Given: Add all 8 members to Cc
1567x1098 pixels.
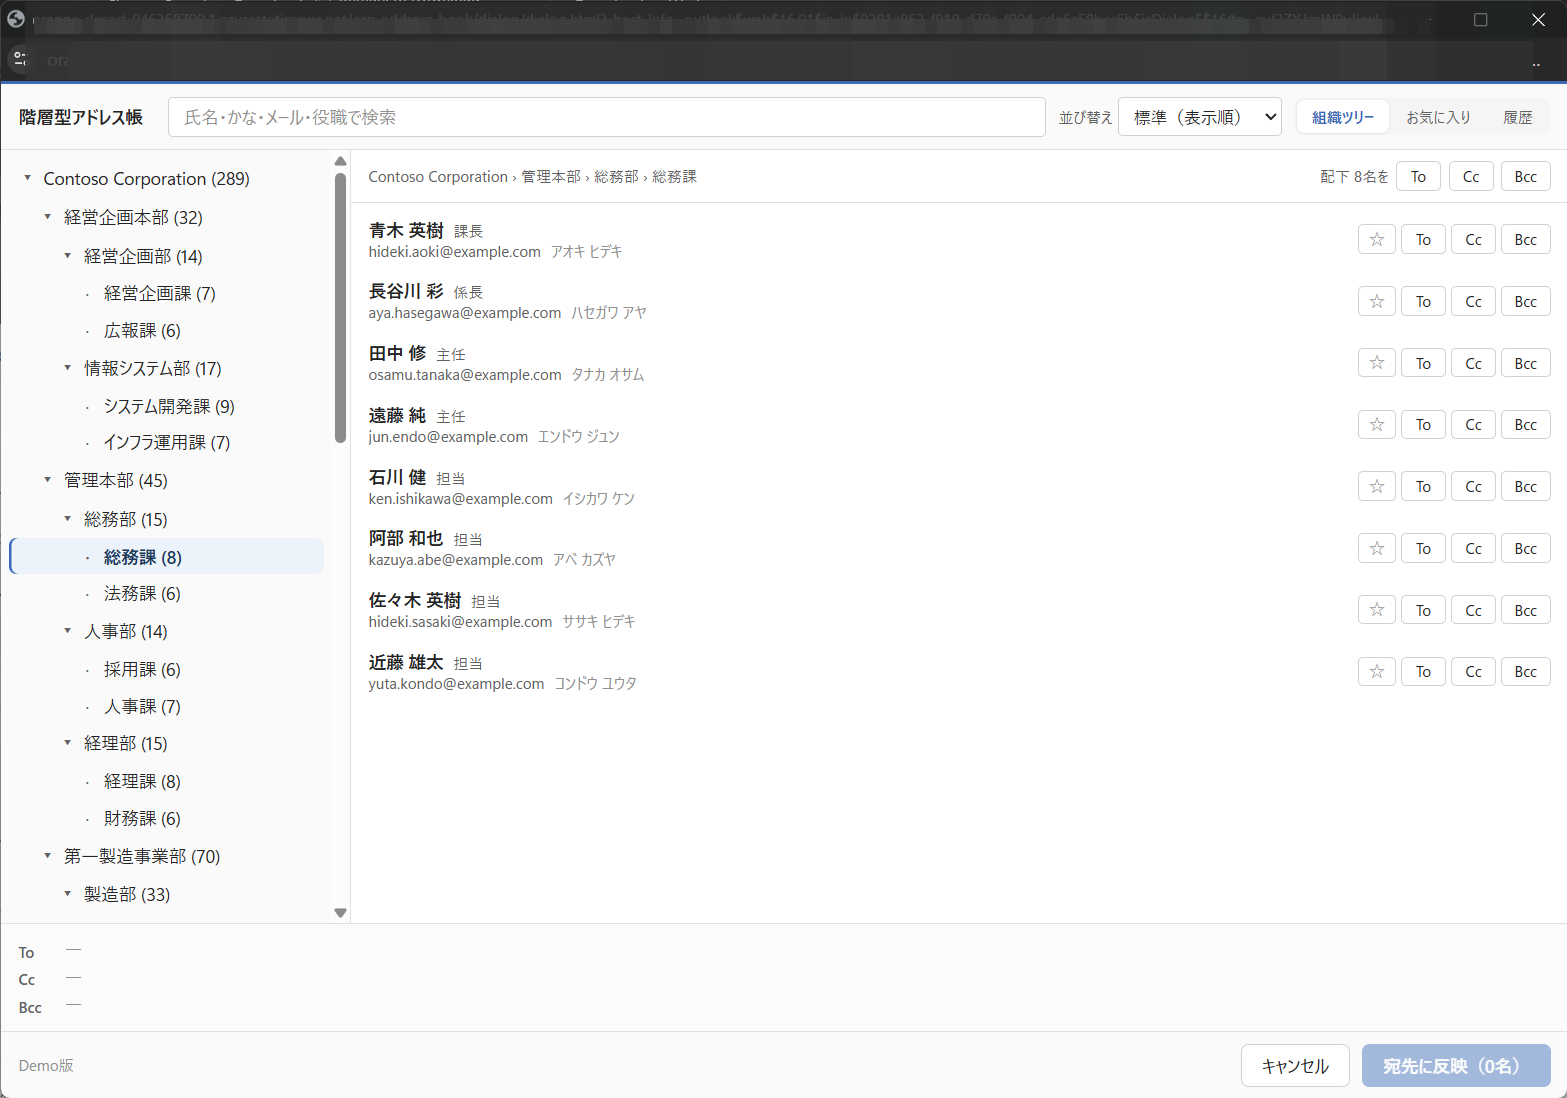Looking at the screenshot, I should [1471, 176].
